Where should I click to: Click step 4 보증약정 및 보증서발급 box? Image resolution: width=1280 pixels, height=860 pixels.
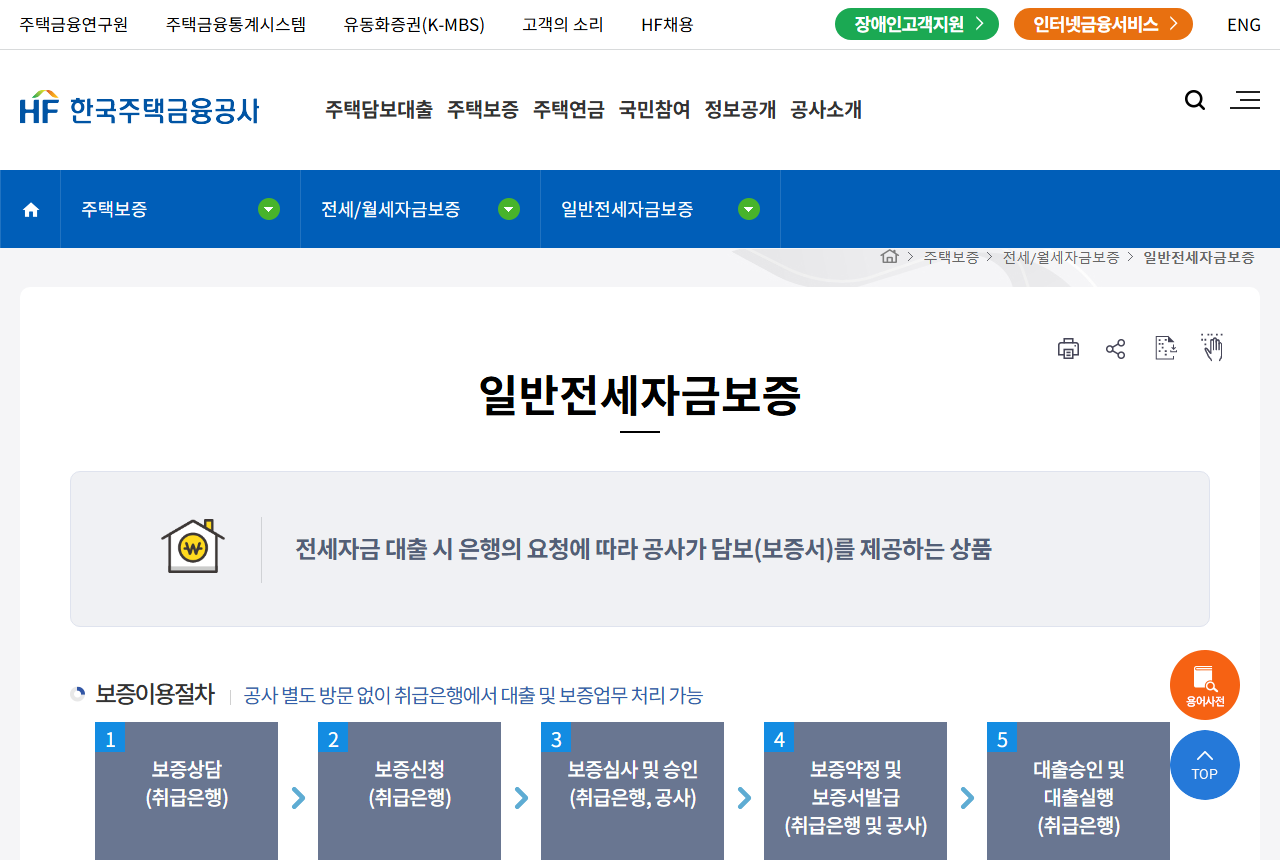pos(855,791)
